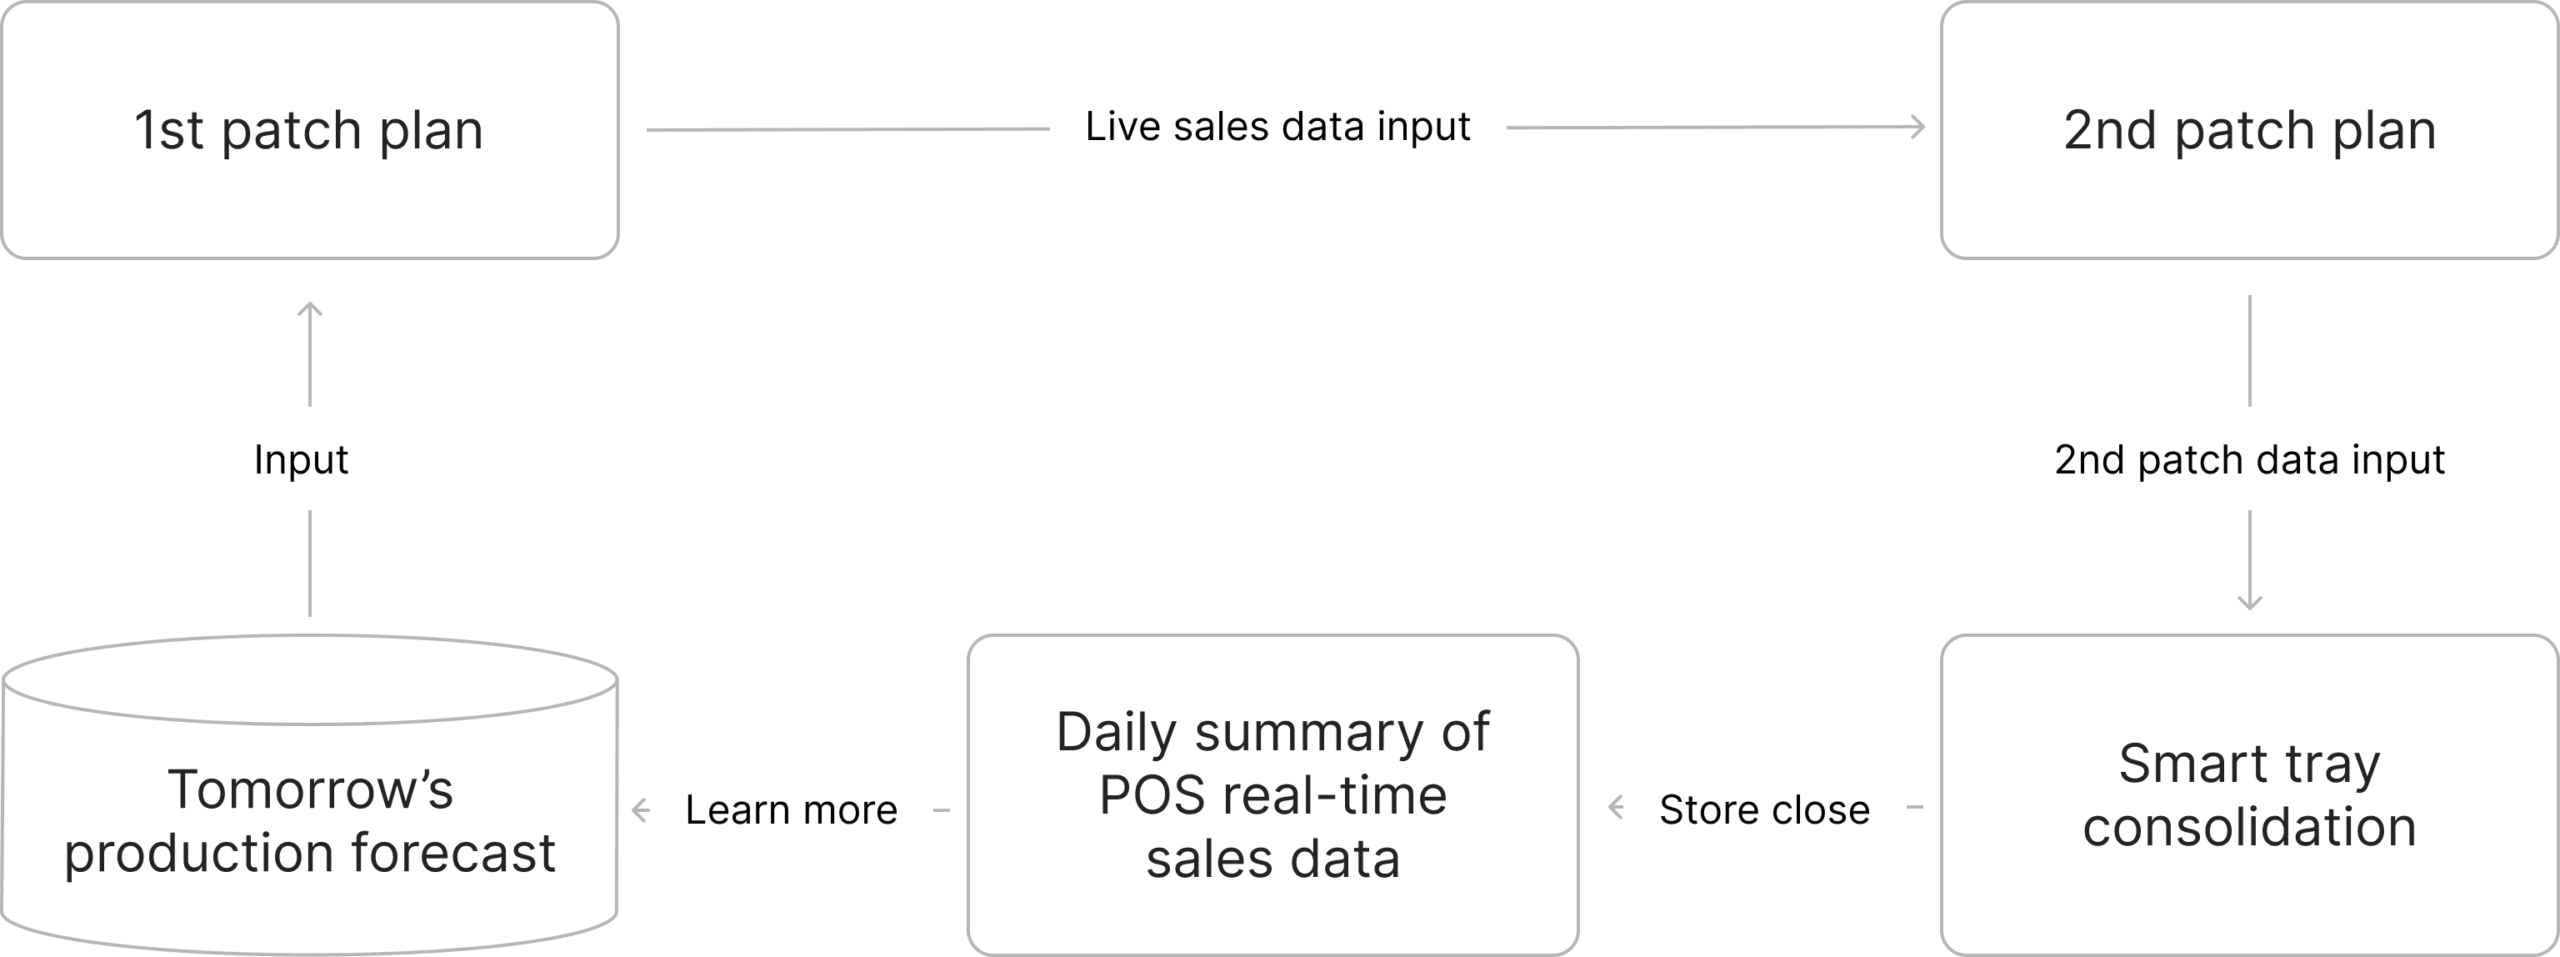Image resolution: width=2560 pixels, height=957 pixels.
Task: Click the down arrowhead above Smart tray consolidation
Action: 2249,602
